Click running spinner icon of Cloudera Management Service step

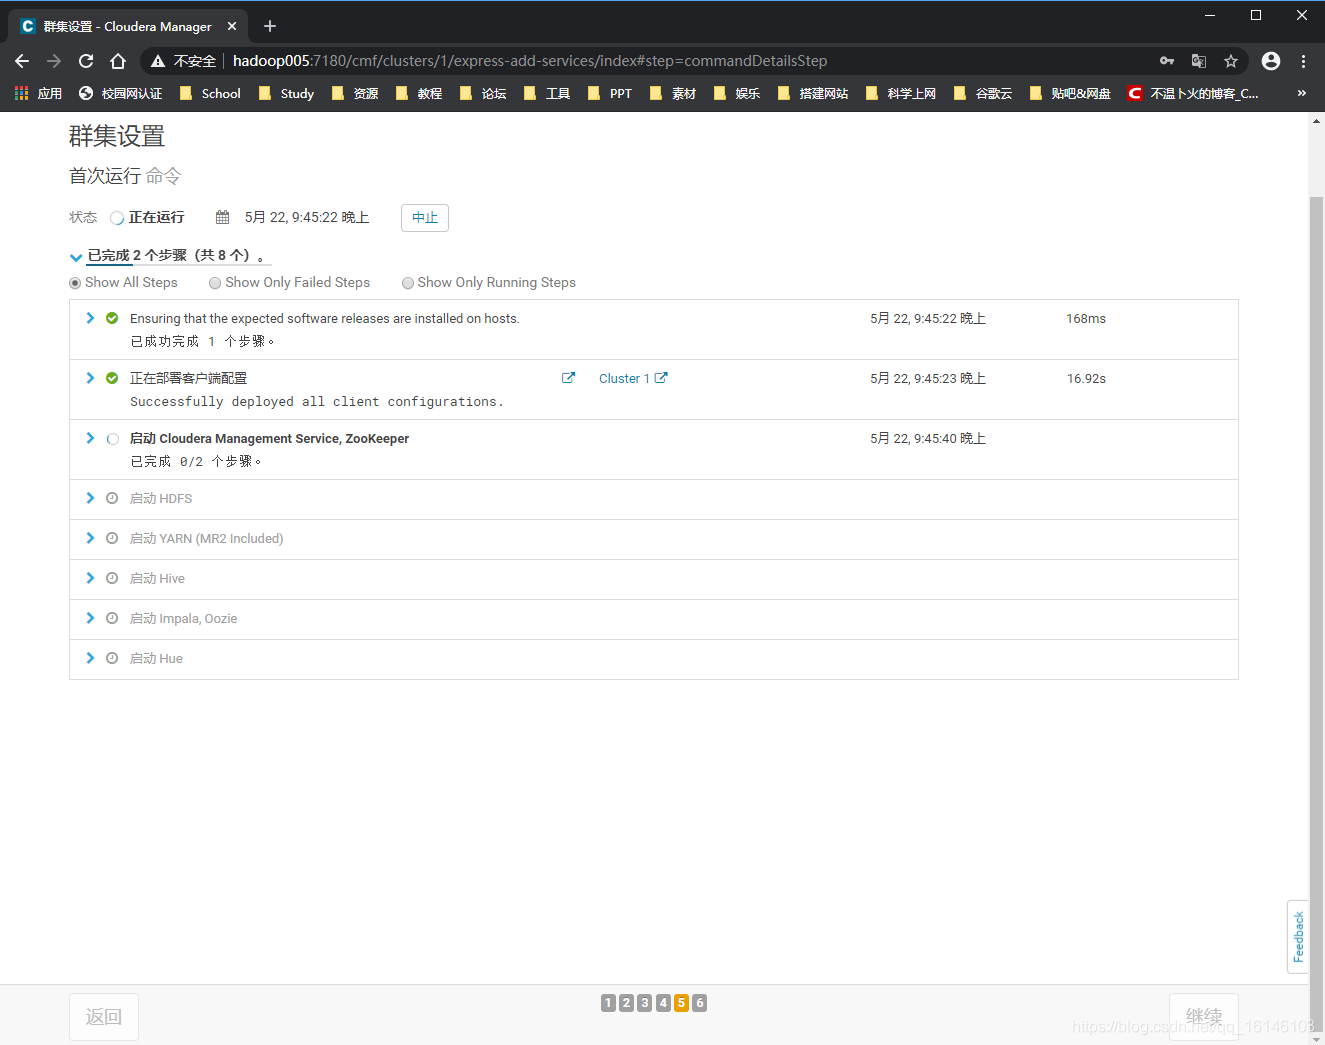coord(112,438)
